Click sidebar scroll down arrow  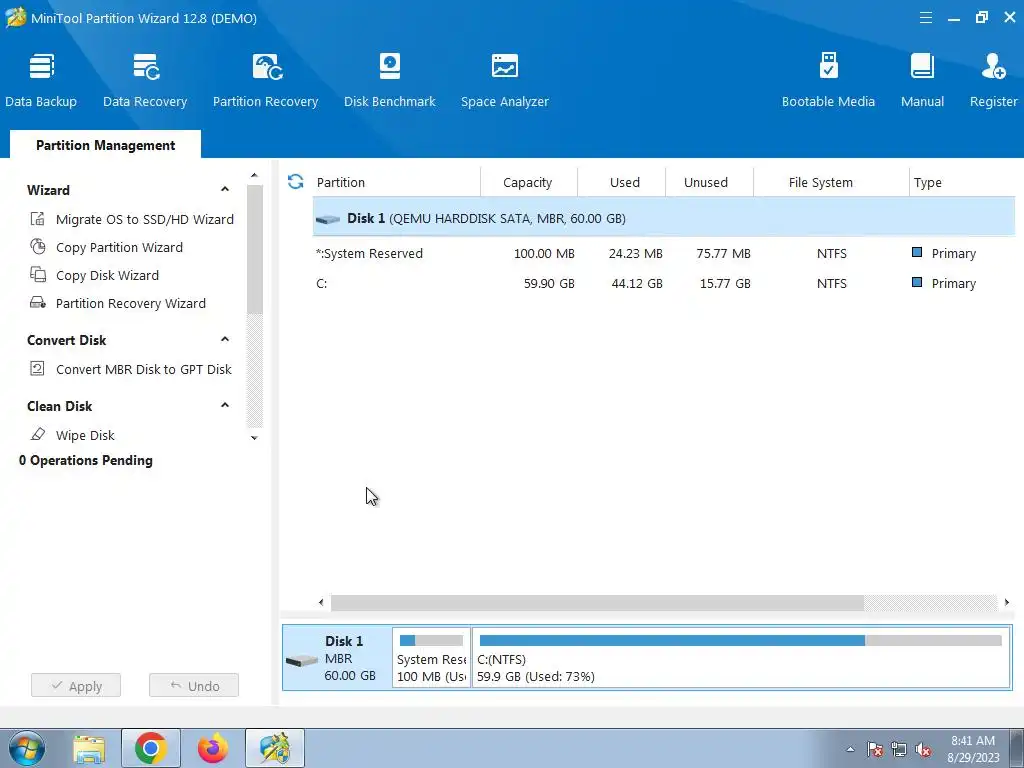point(254,438)
